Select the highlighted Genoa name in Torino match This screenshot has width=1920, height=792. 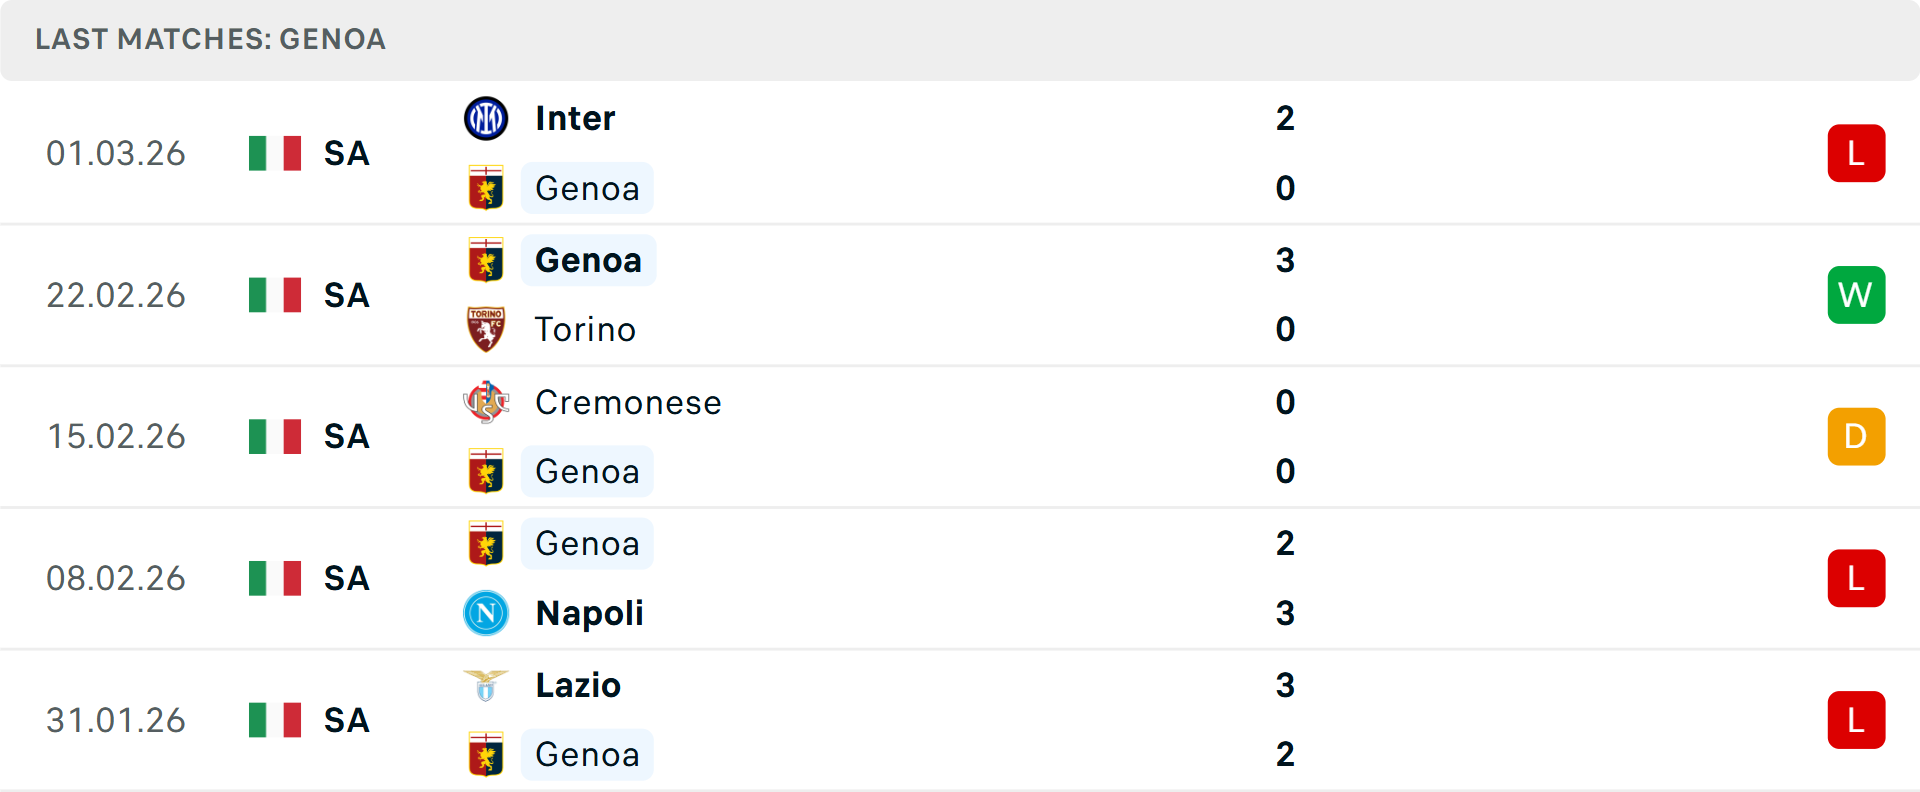tap(588, 259)
